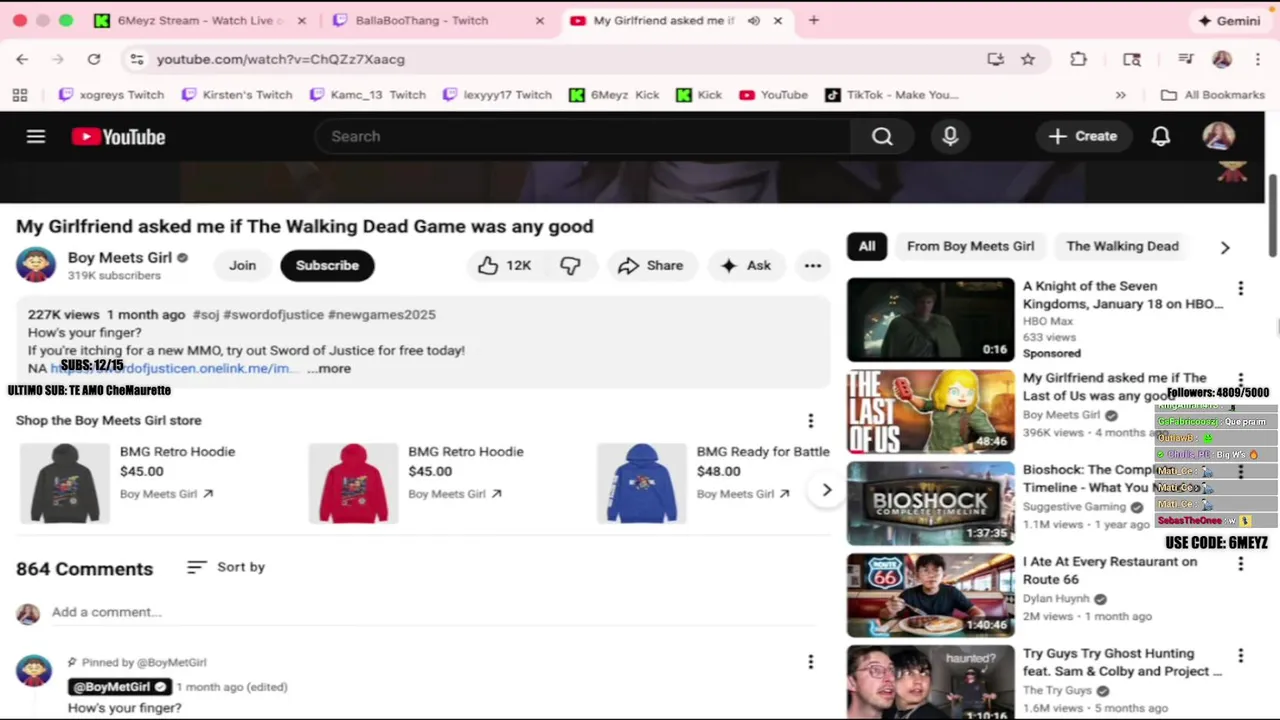Open the blue BMG Ready for Battle hoodie
The width and height of the screenshot is (1280, 720).
coord(642,483)
